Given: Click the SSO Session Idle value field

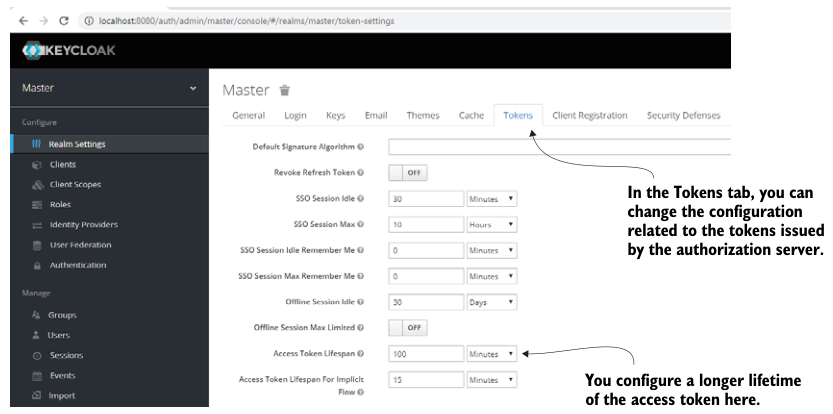Looking at the screenshot, I should [426, 199].
